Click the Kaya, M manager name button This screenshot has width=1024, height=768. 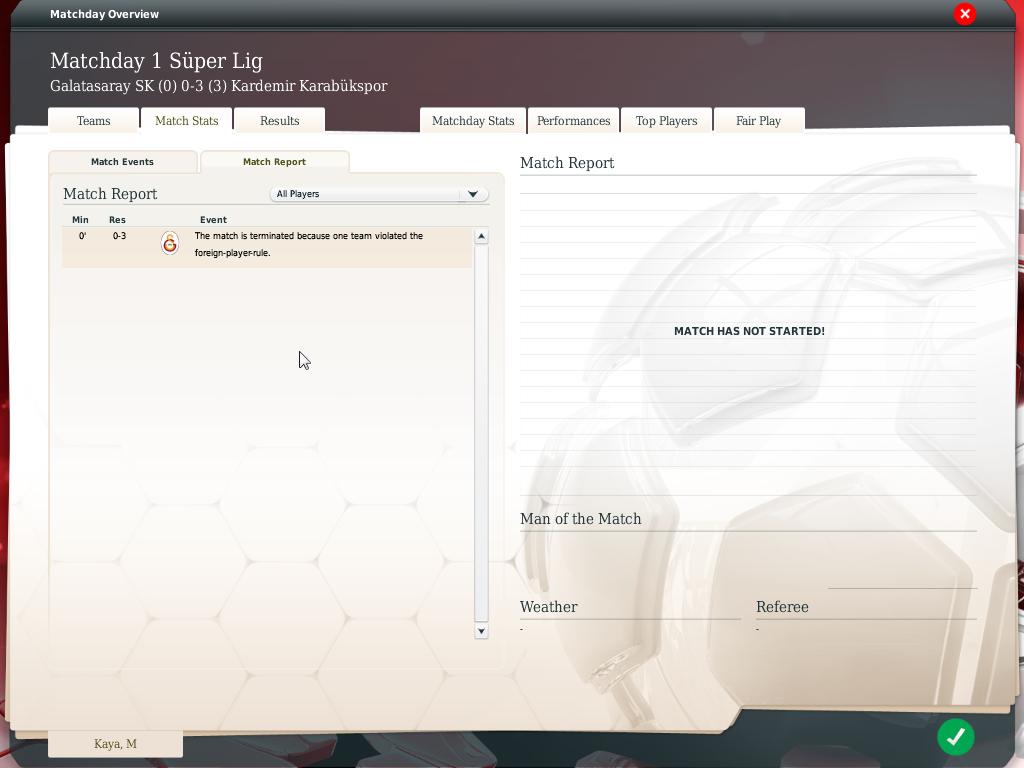click(x=116, y=744)
